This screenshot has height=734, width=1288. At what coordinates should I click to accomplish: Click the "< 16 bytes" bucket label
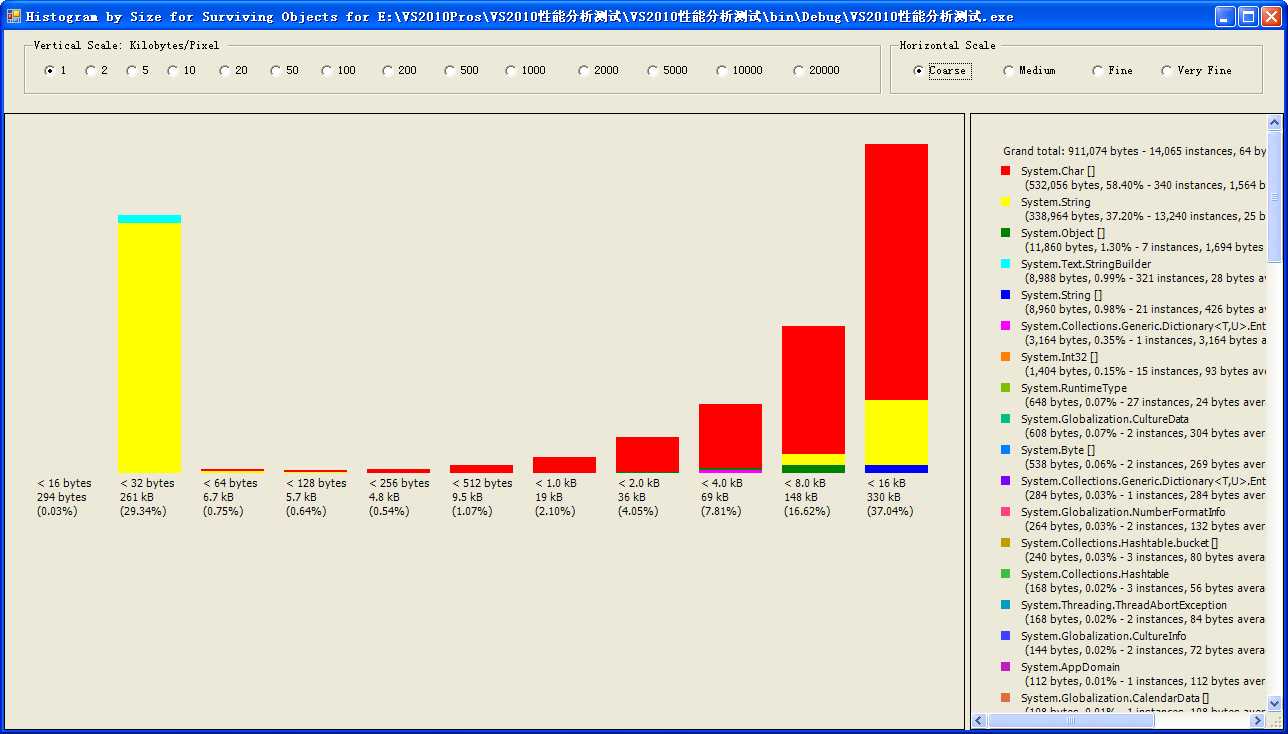tap(64, 483)
